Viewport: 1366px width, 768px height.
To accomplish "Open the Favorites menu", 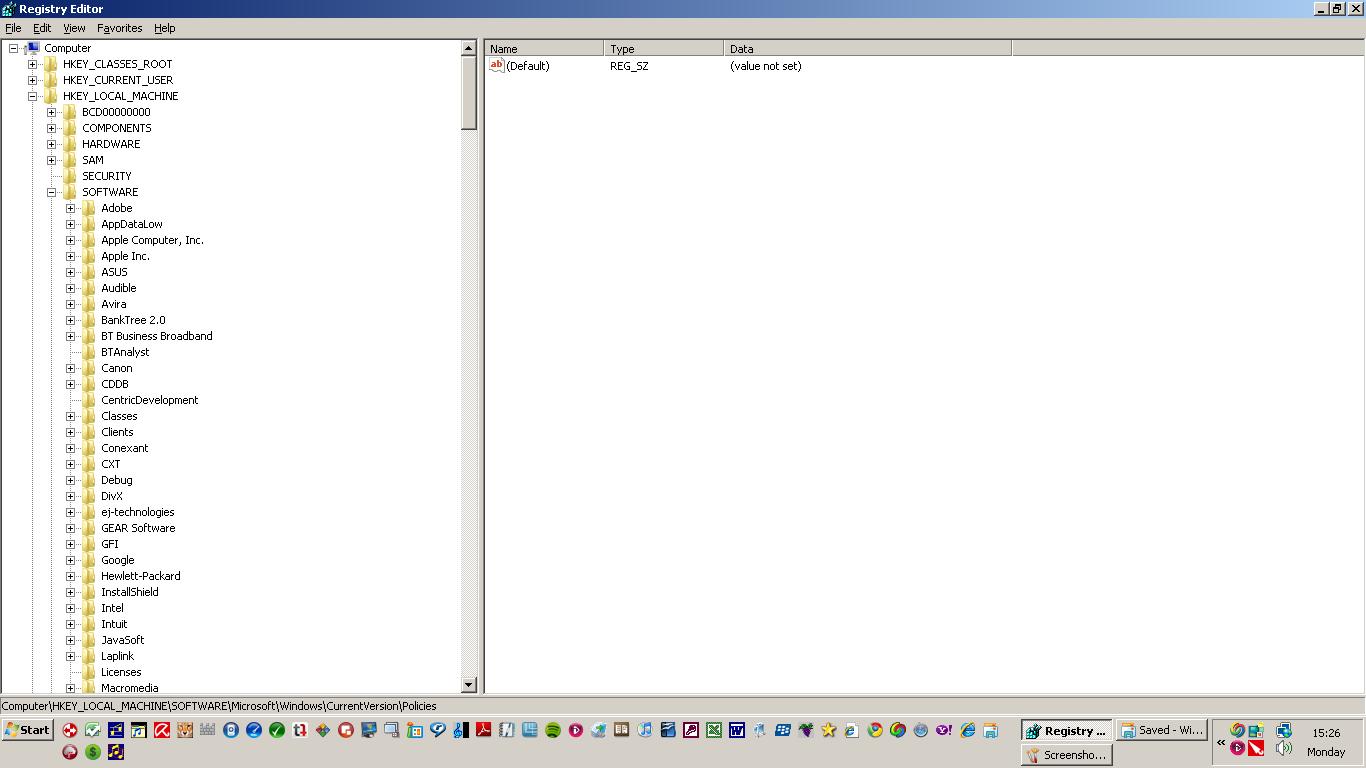I will [119, 28].
